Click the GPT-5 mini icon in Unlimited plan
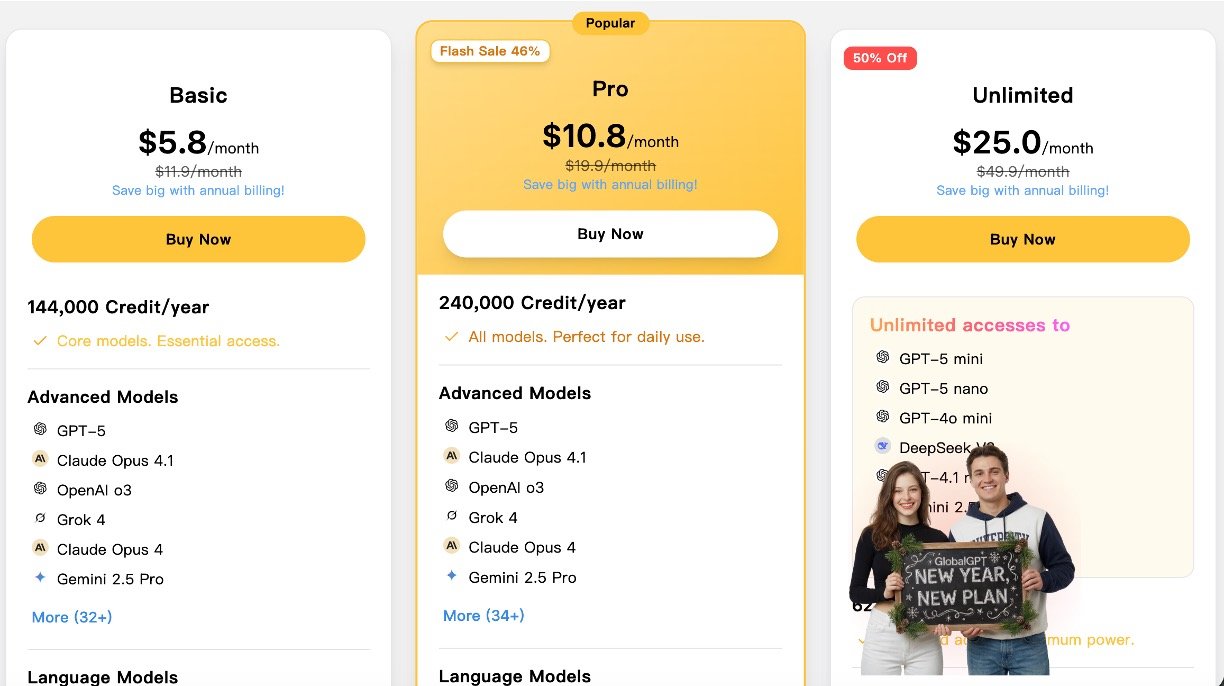This screenshot has height=686, width=1224. (883, 357)
